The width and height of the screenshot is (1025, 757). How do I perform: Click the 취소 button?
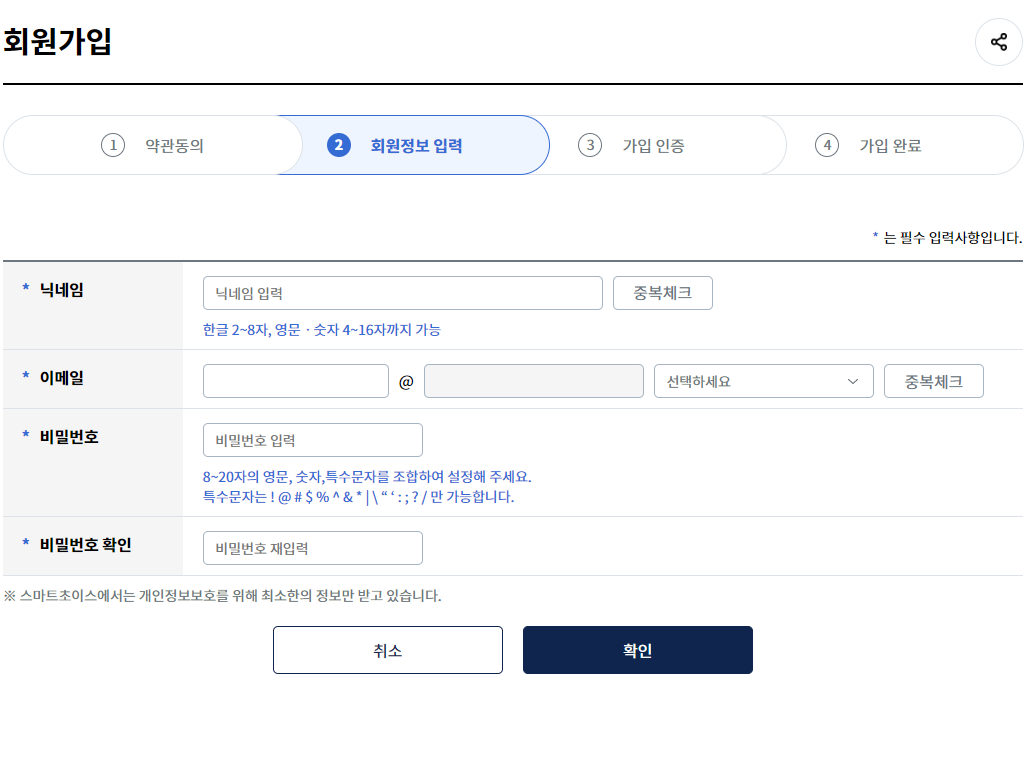pos(388,650)
